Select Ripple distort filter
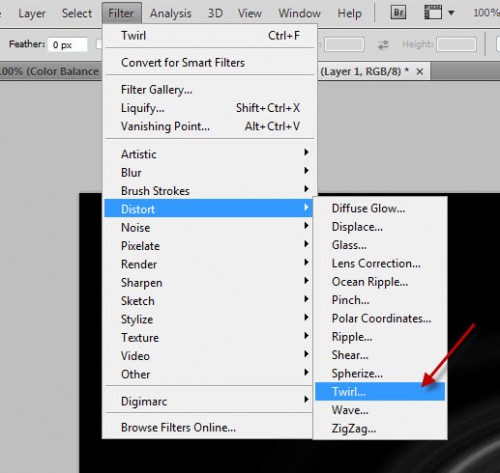This screenshot has width=500, height=473. coord(380,337)
